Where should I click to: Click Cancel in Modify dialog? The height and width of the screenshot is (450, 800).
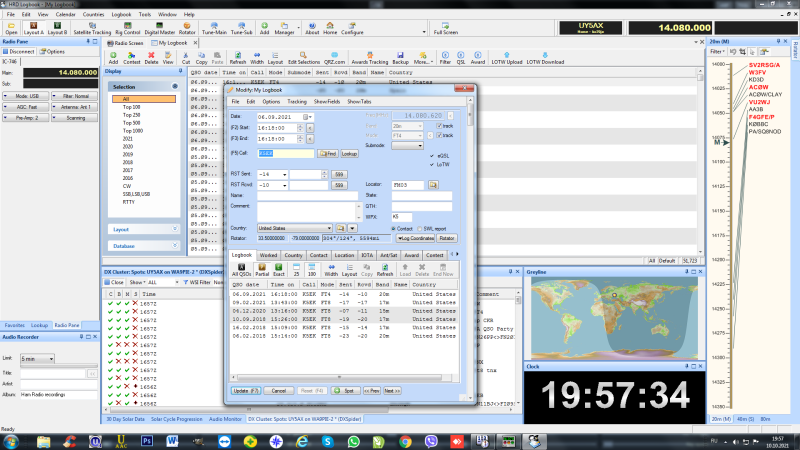pos(279,391)
